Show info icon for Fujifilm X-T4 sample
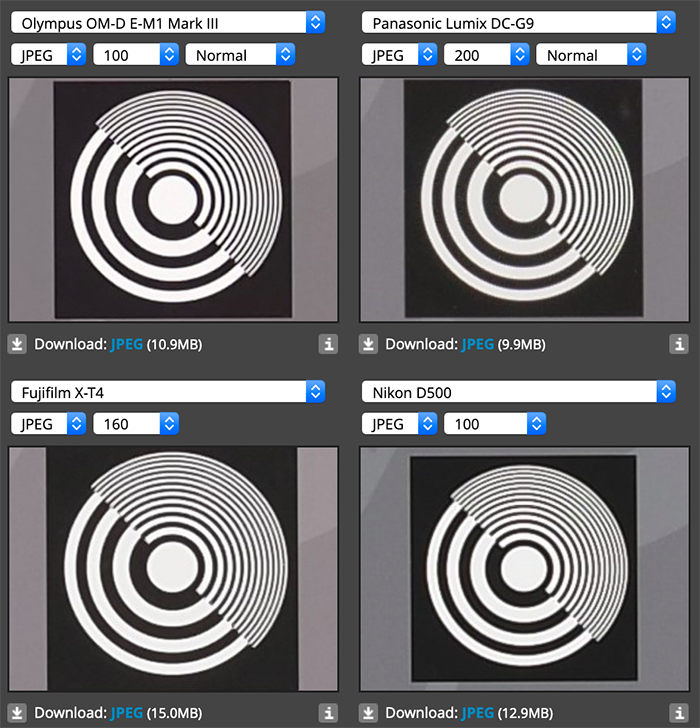 point(329,713)
